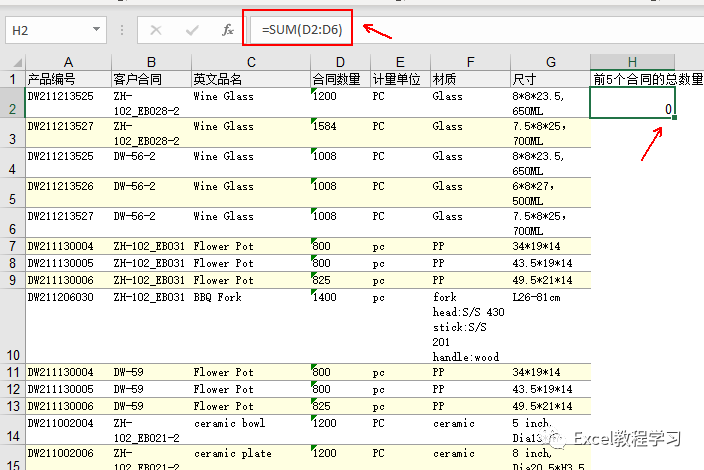Click the DW-56-2 contract cell in row 4
The height and width of the screenshot is (470, 704).
tap(151, 163)
